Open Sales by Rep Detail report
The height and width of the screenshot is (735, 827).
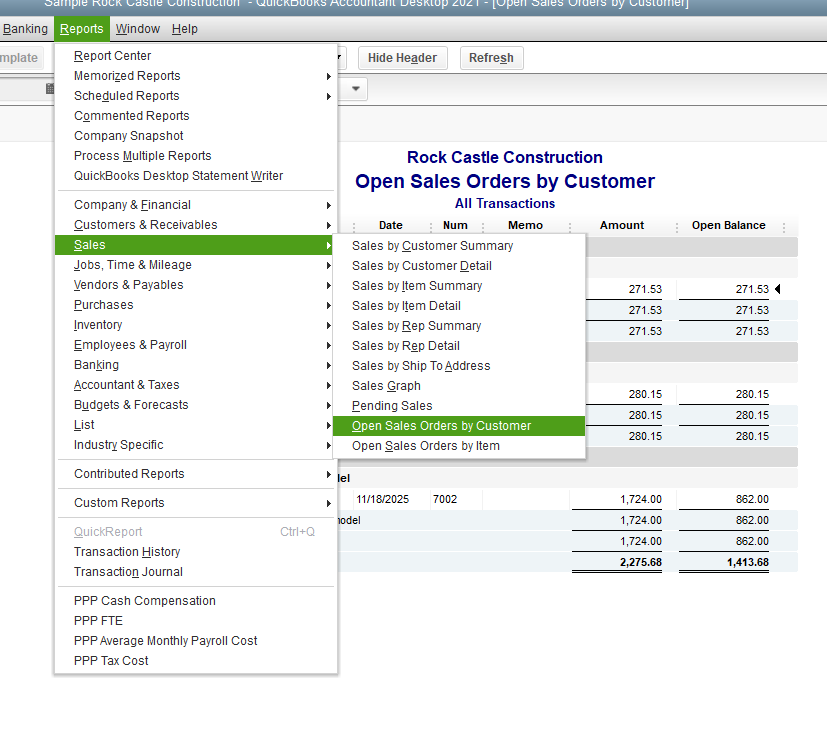459,346
